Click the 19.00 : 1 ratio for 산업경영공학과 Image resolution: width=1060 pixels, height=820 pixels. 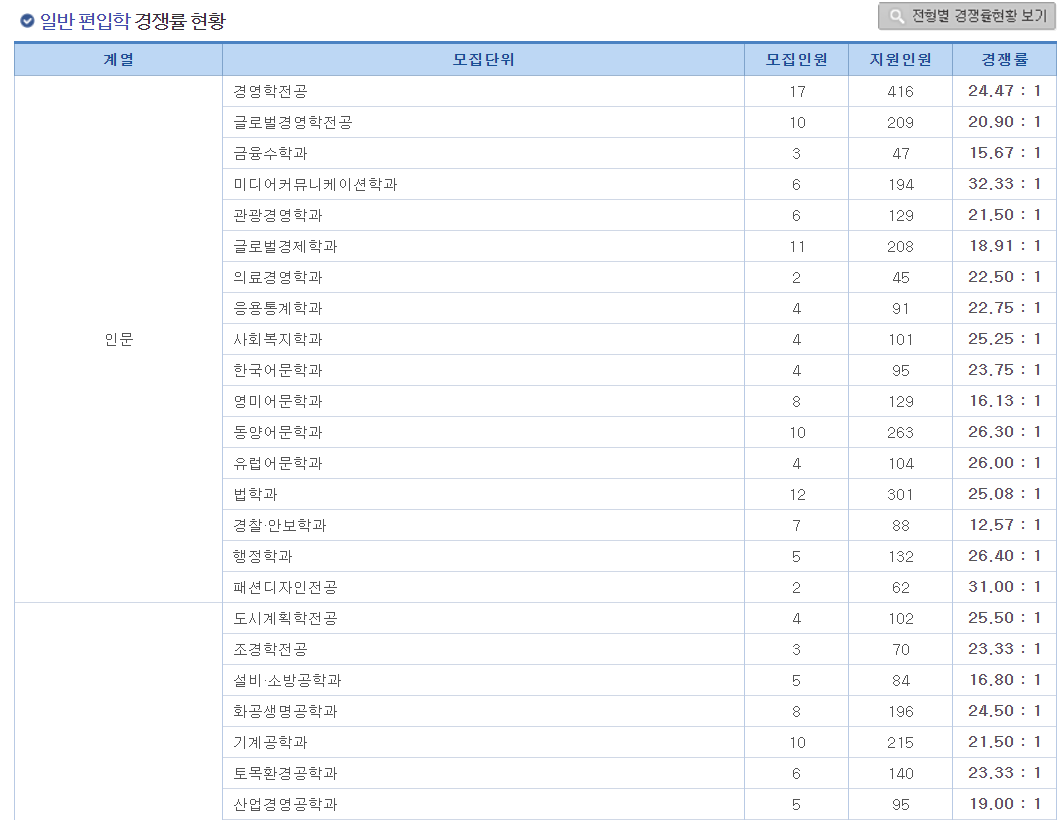click(1005, 804)
